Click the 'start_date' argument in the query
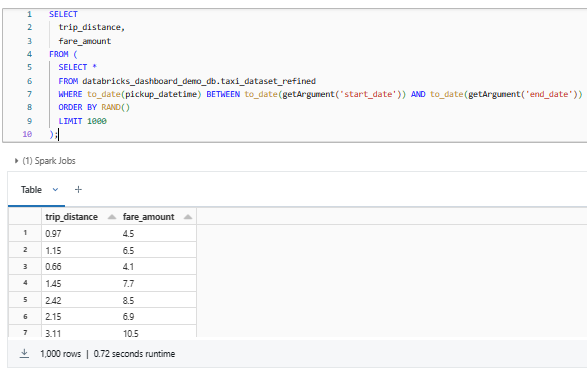Viewport: 587px width, 371px height. tap(369, 94)
